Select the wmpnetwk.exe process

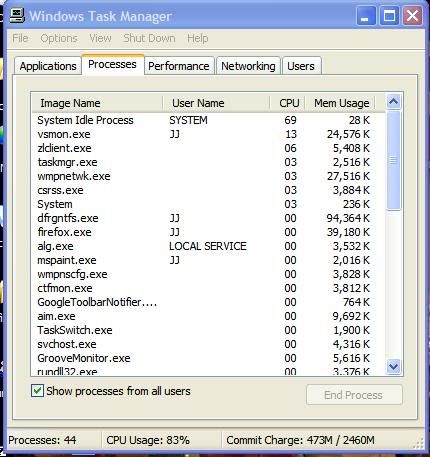(208, 176)
